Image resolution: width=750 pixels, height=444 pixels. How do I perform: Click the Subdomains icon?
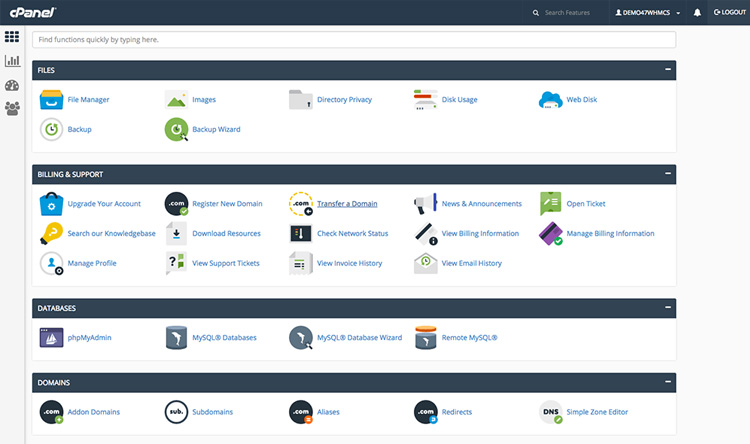177,412
